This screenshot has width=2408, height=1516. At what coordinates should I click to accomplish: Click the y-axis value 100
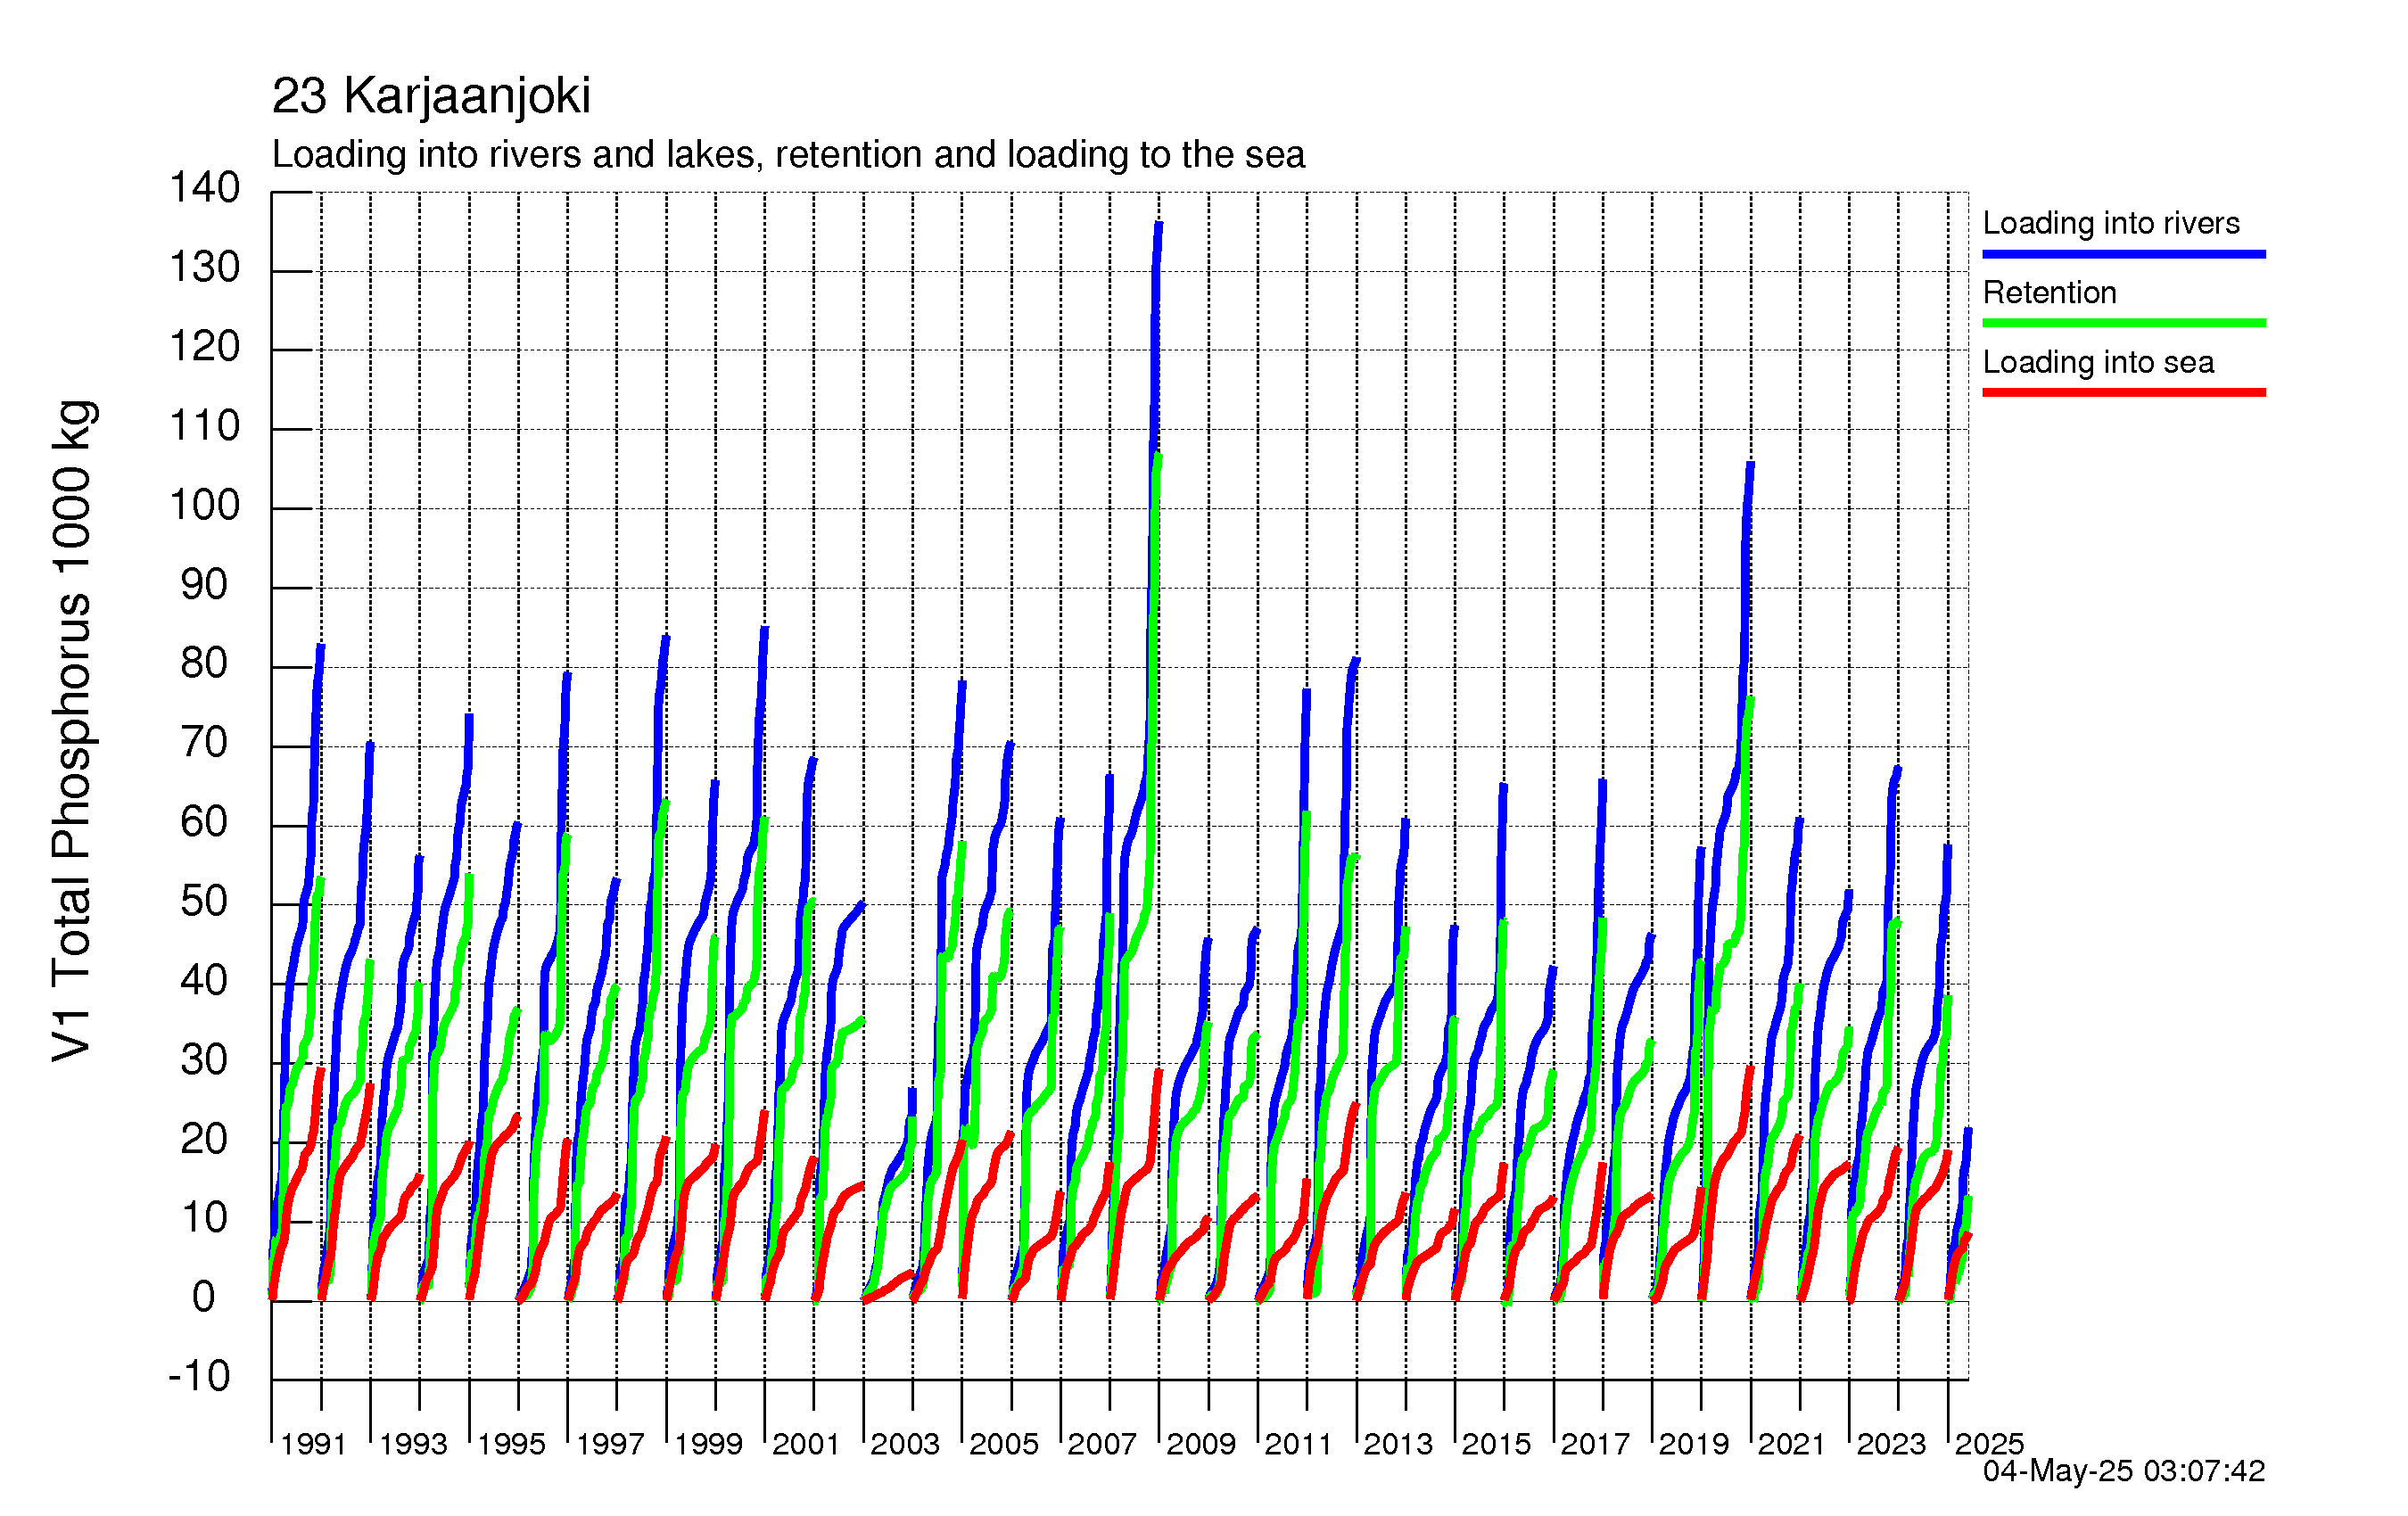point(204,505)
